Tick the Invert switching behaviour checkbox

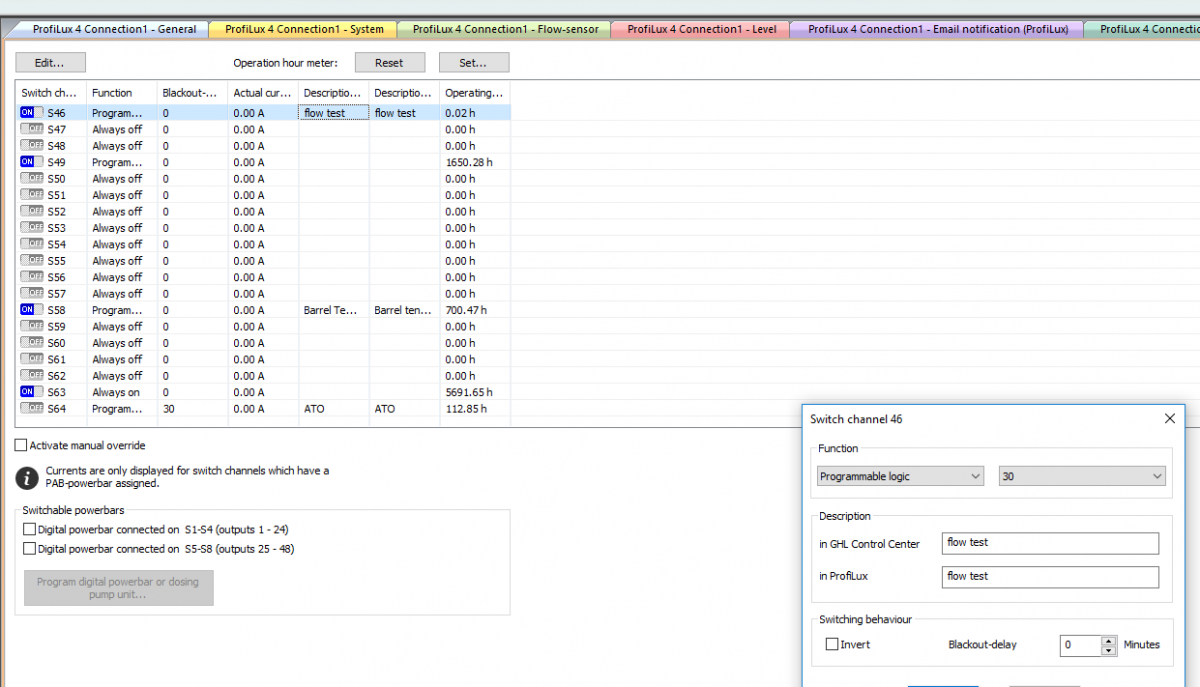point(832,645)
